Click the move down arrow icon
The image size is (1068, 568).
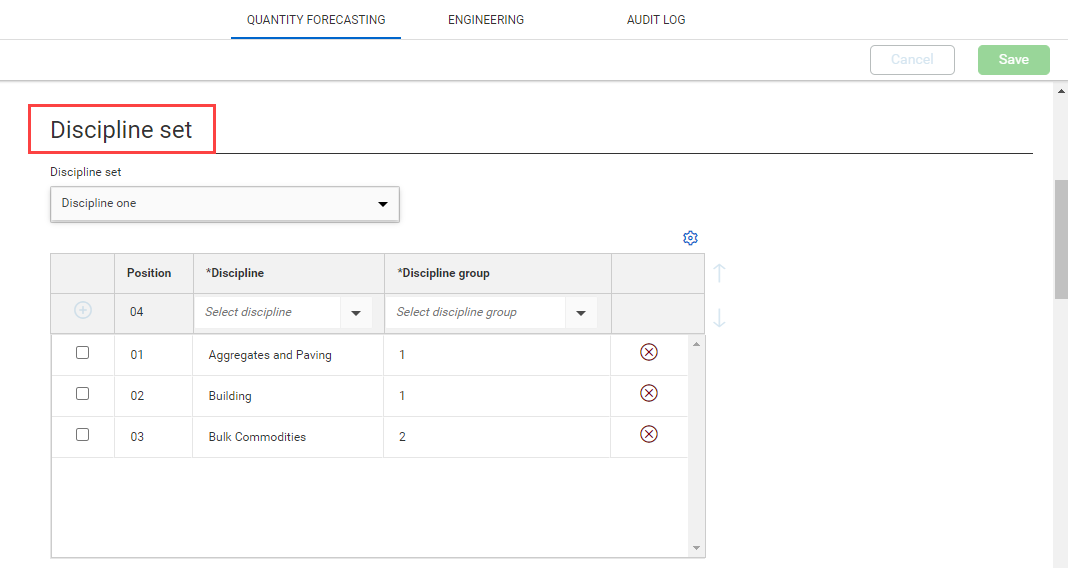(719, 318)
